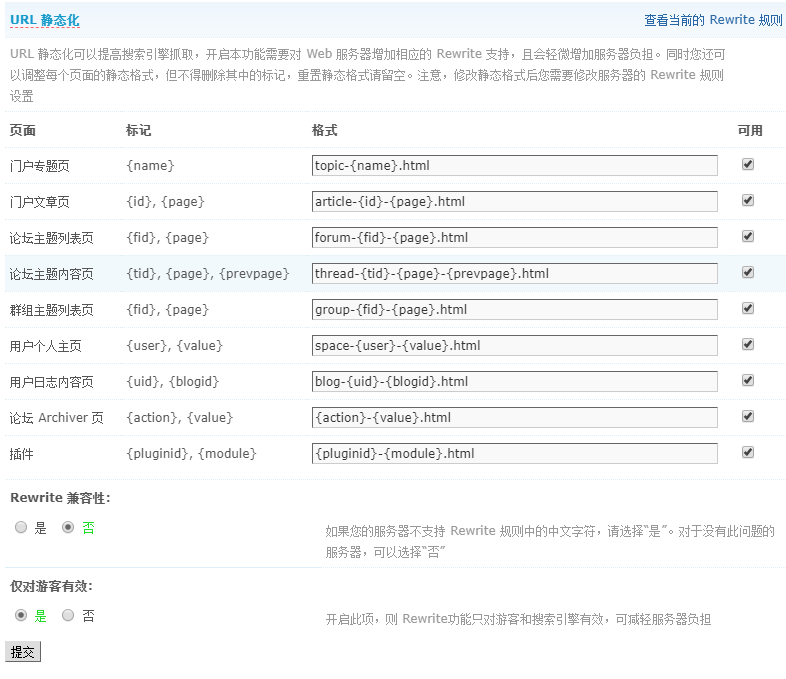Click the {uid}, {blogid} marker text
Screen dimensions: 786x679
[x=173, y=382]
